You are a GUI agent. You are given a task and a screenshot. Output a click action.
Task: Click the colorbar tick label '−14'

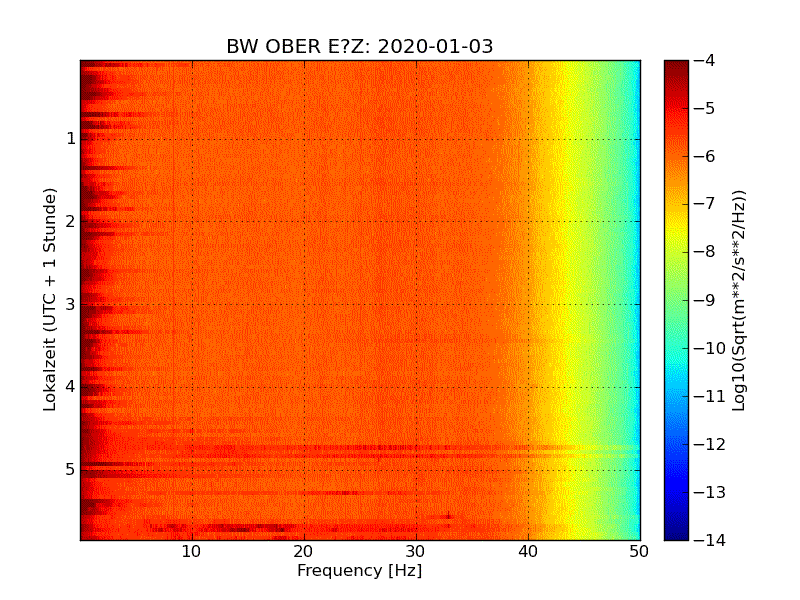point(710,540)
